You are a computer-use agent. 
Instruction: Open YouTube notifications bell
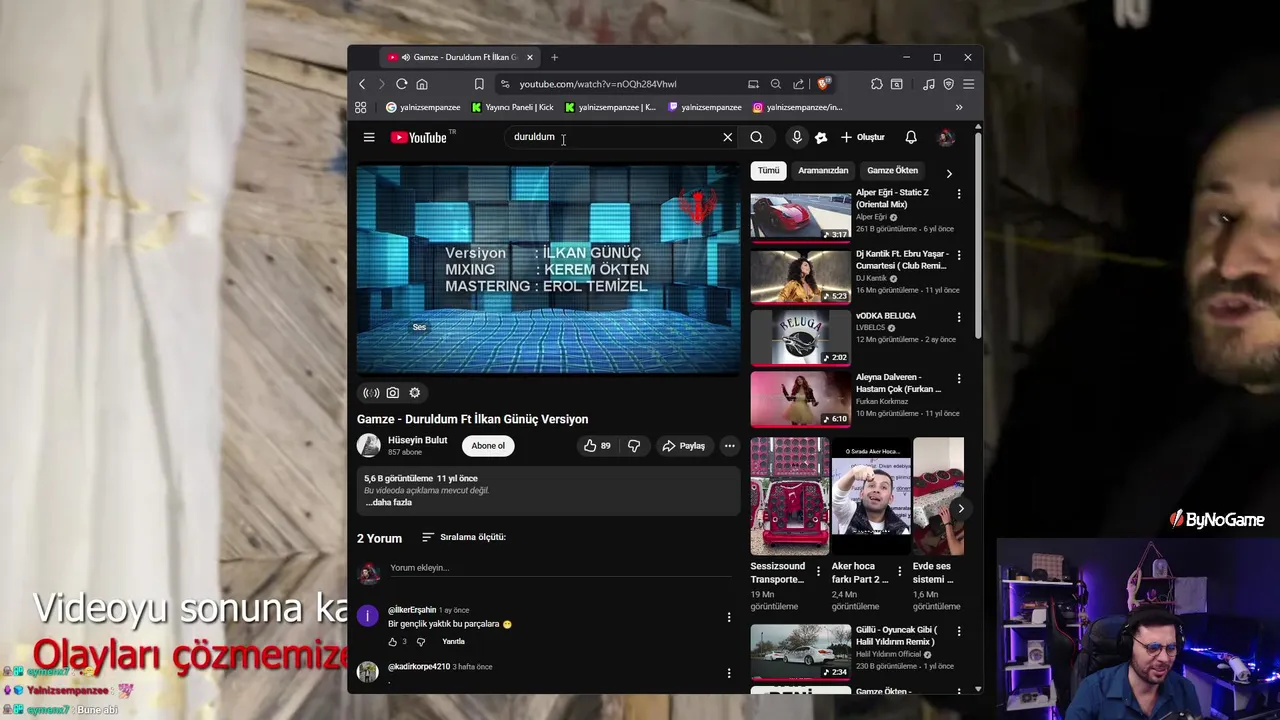911,137
